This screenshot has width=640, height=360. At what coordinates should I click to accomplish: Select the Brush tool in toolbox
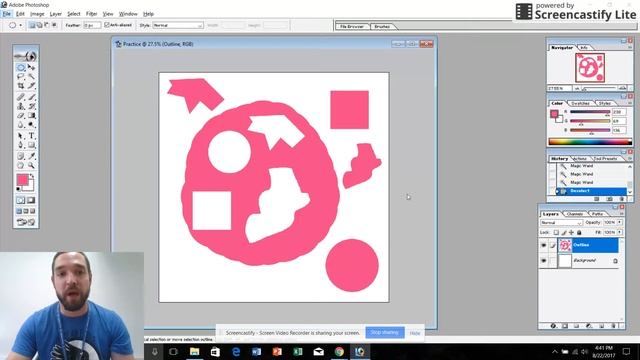pyautogui.click(x=31, y=97)
